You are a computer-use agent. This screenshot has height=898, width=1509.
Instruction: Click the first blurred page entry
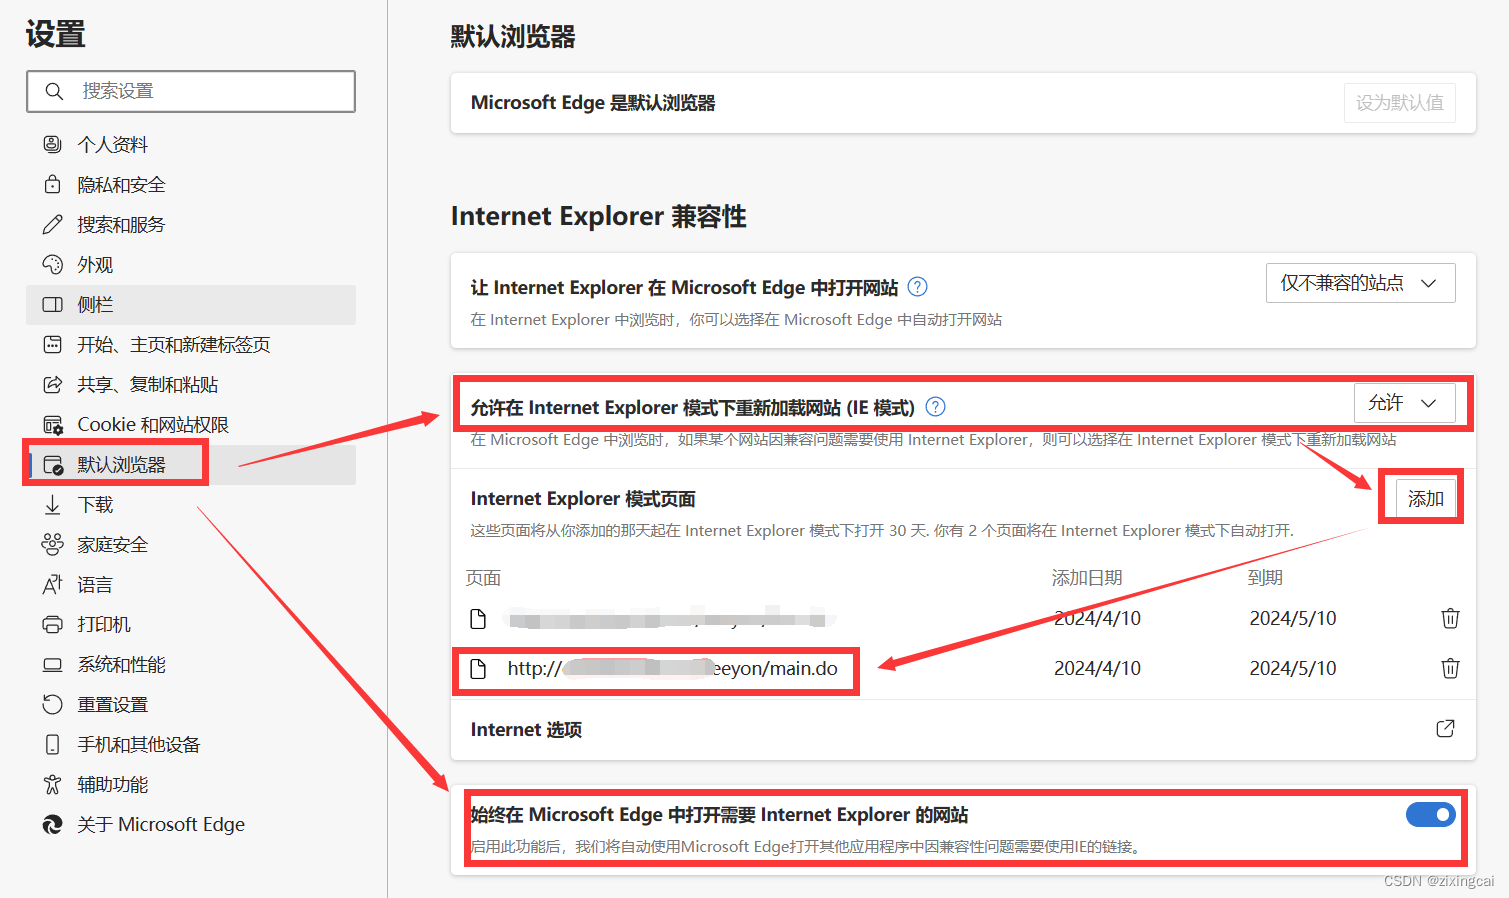[668, 618]
